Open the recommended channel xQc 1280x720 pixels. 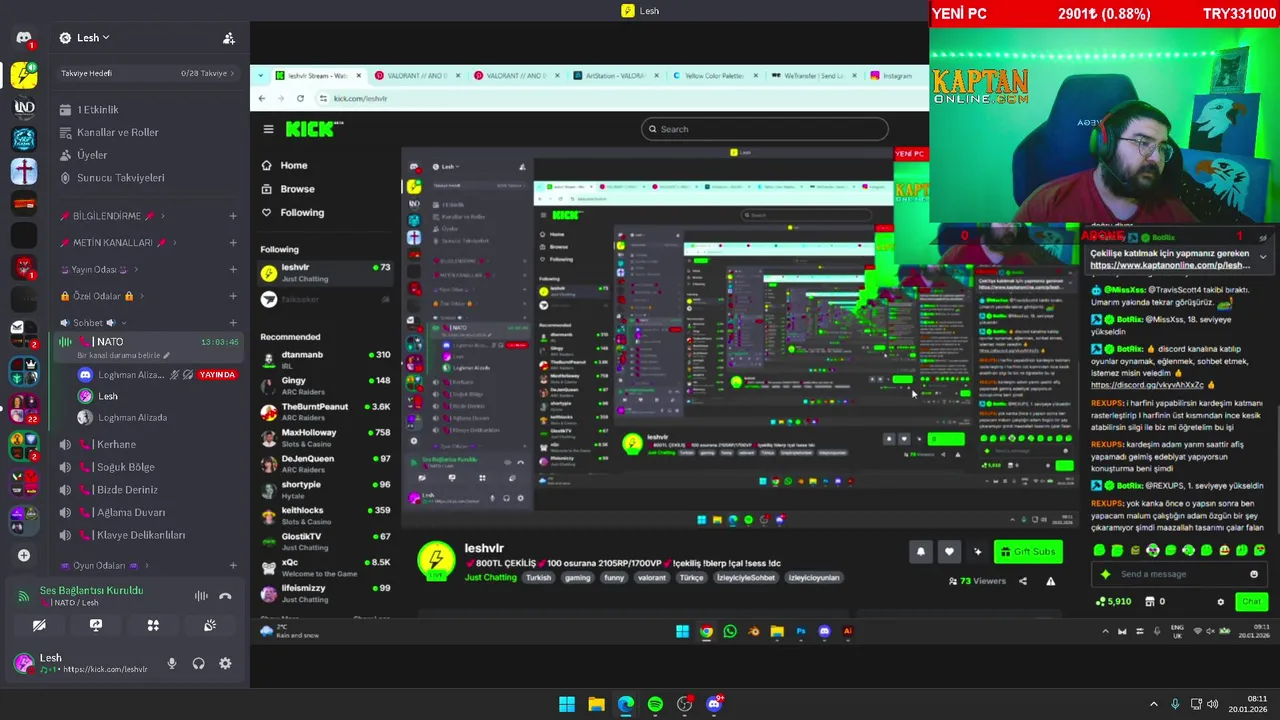coord(325,567)
